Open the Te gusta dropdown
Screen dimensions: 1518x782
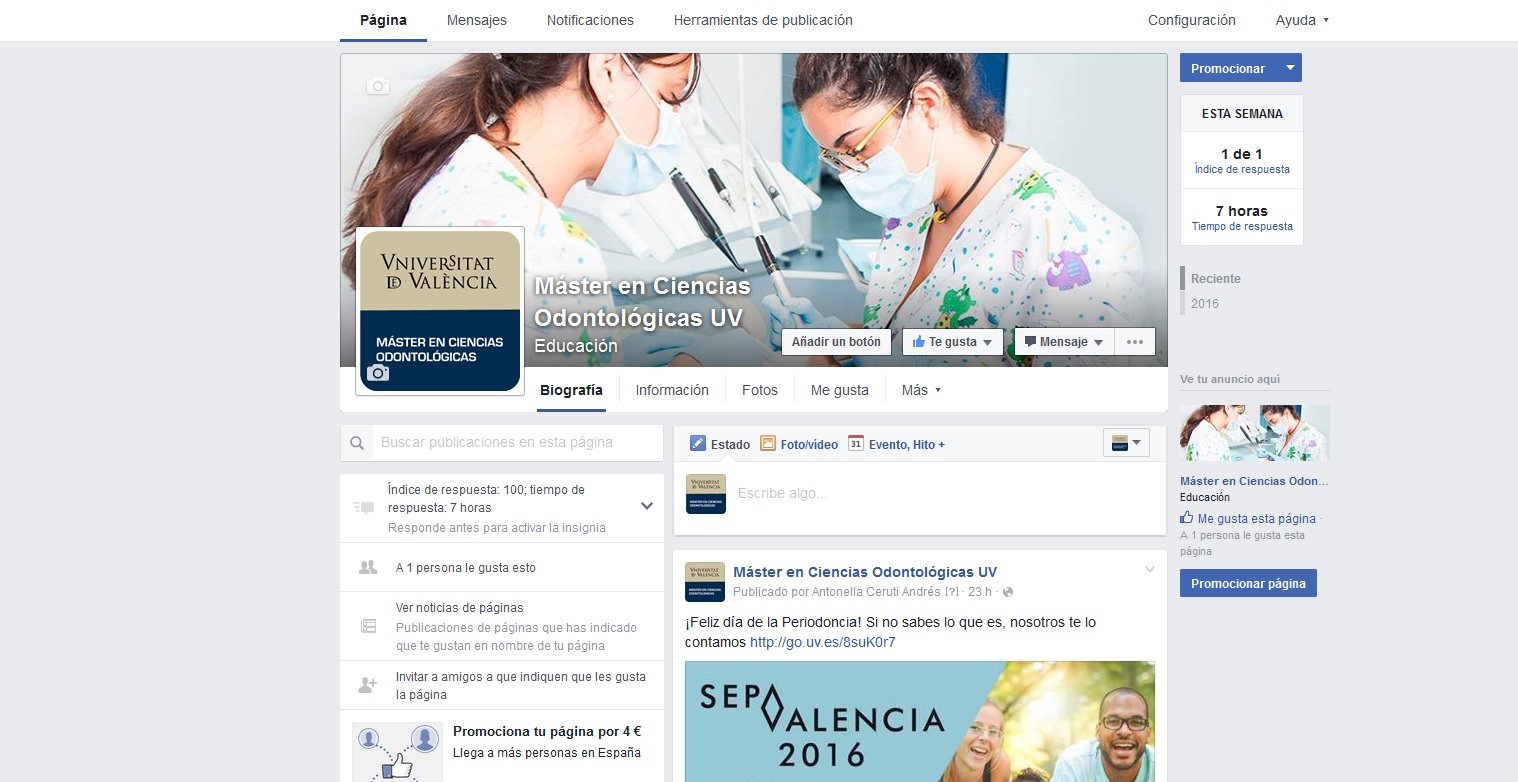click(951, 341)
